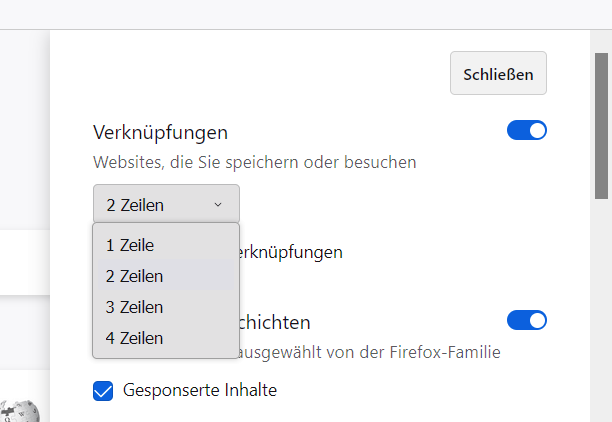Click the chevron arrow in the rows dropdown
Image resolution: width=612 pixels, height=422 pixels.
coord(218,205)
